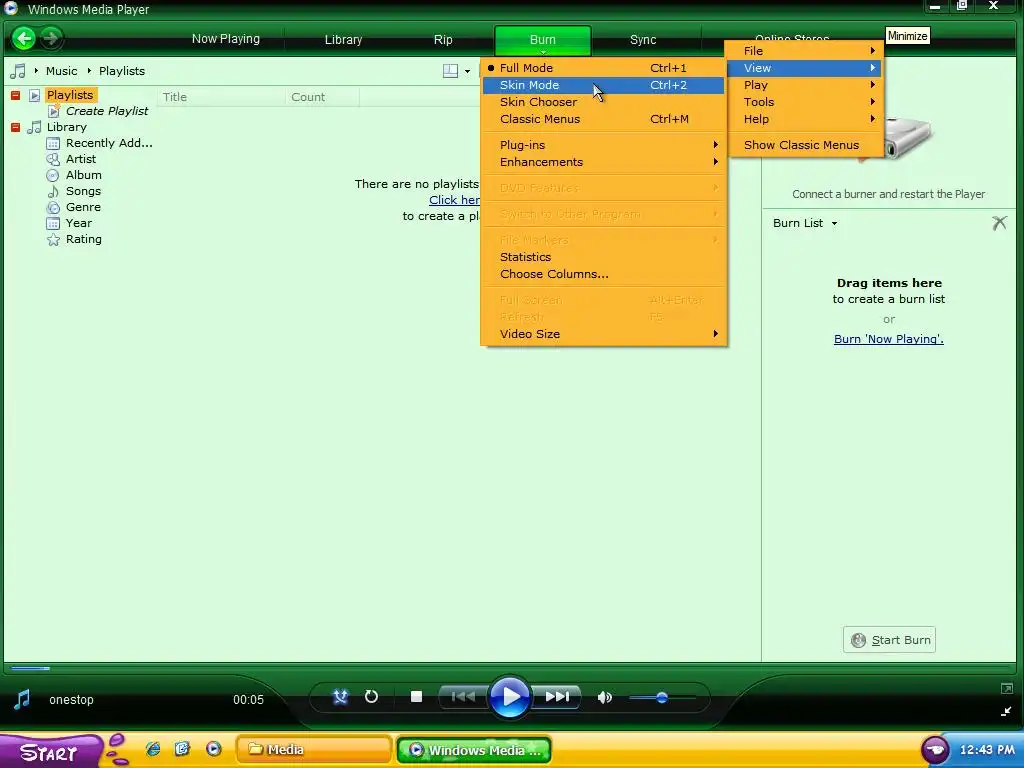Open Statistics from View menu
The width and height of the screenshot is (1024, 768).
point(603,257)
